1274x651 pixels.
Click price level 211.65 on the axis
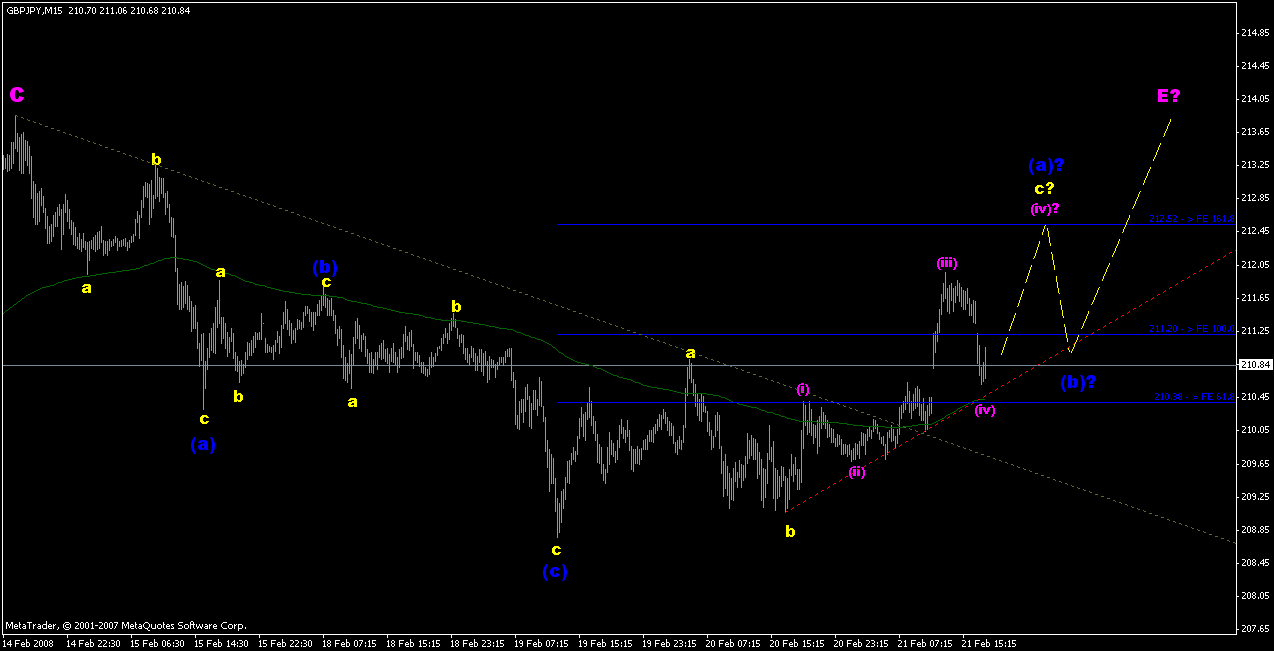[x=1256, y=297]
